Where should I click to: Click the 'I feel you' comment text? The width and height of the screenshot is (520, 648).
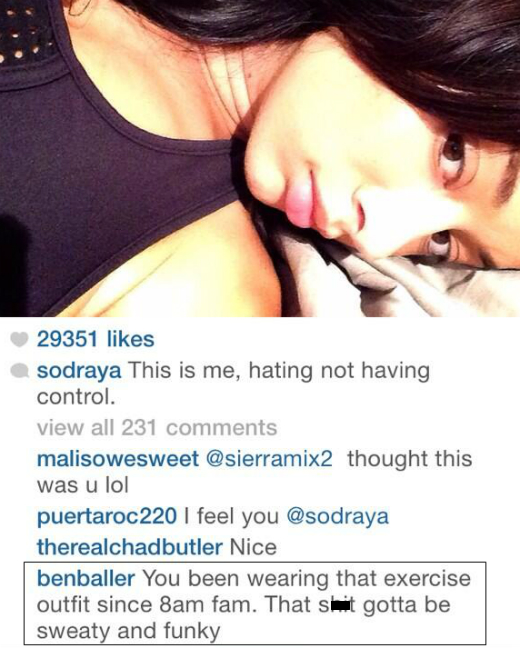232,517
